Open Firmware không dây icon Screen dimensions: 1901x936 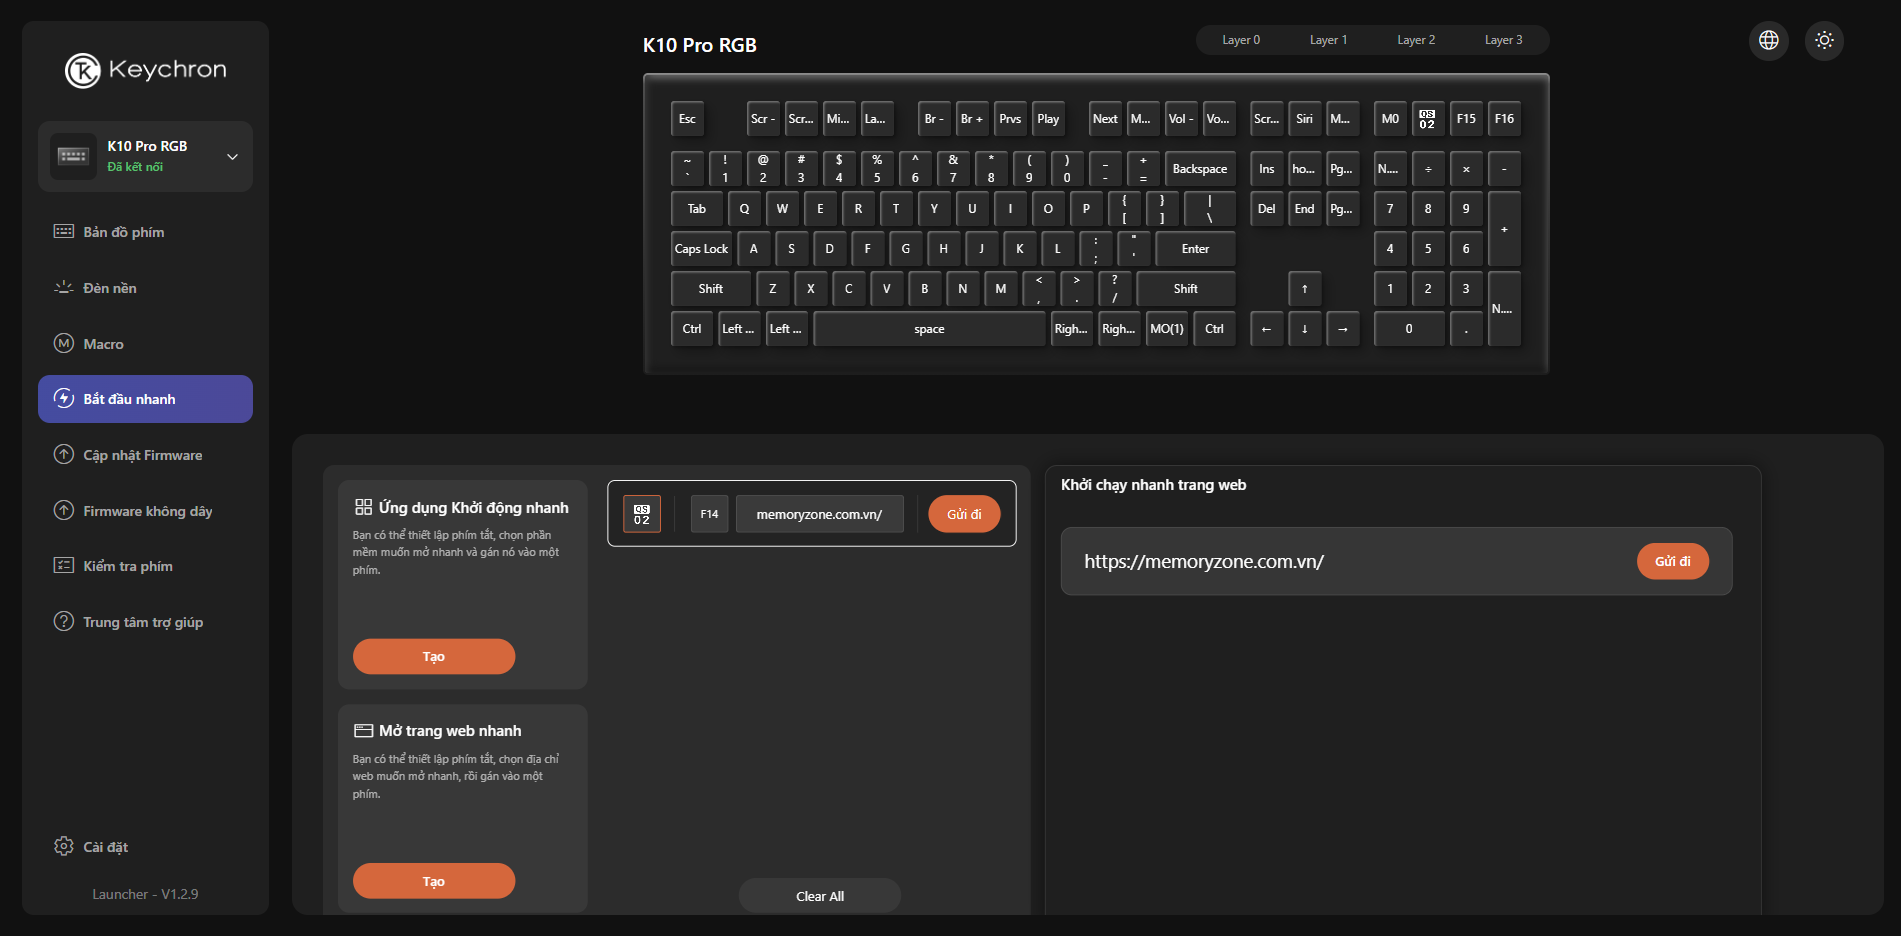pos(64,511)
